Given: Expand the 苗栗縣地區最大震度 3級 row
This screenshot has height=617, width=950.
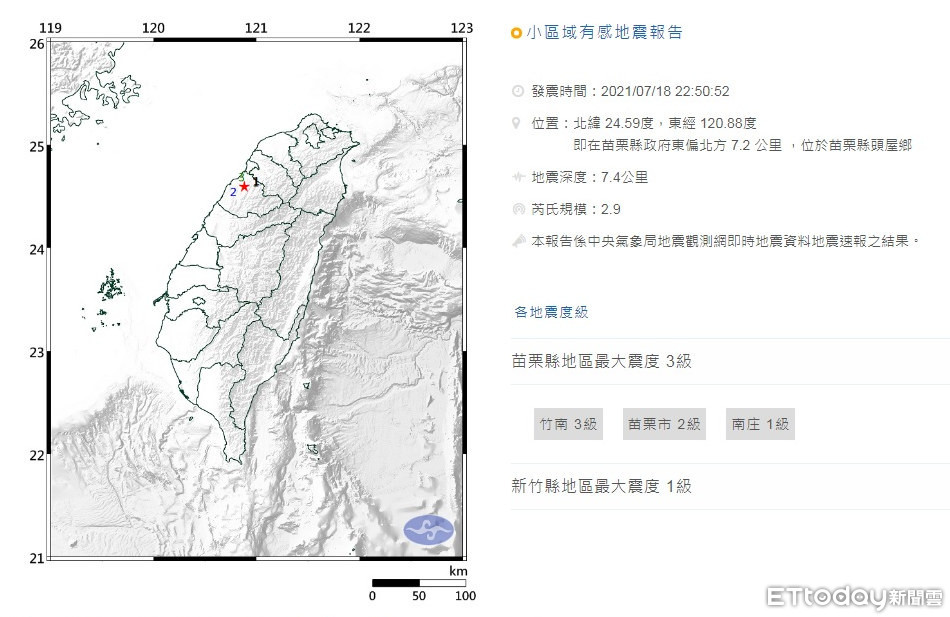Looking at the screenshot, I should [601, 361].
